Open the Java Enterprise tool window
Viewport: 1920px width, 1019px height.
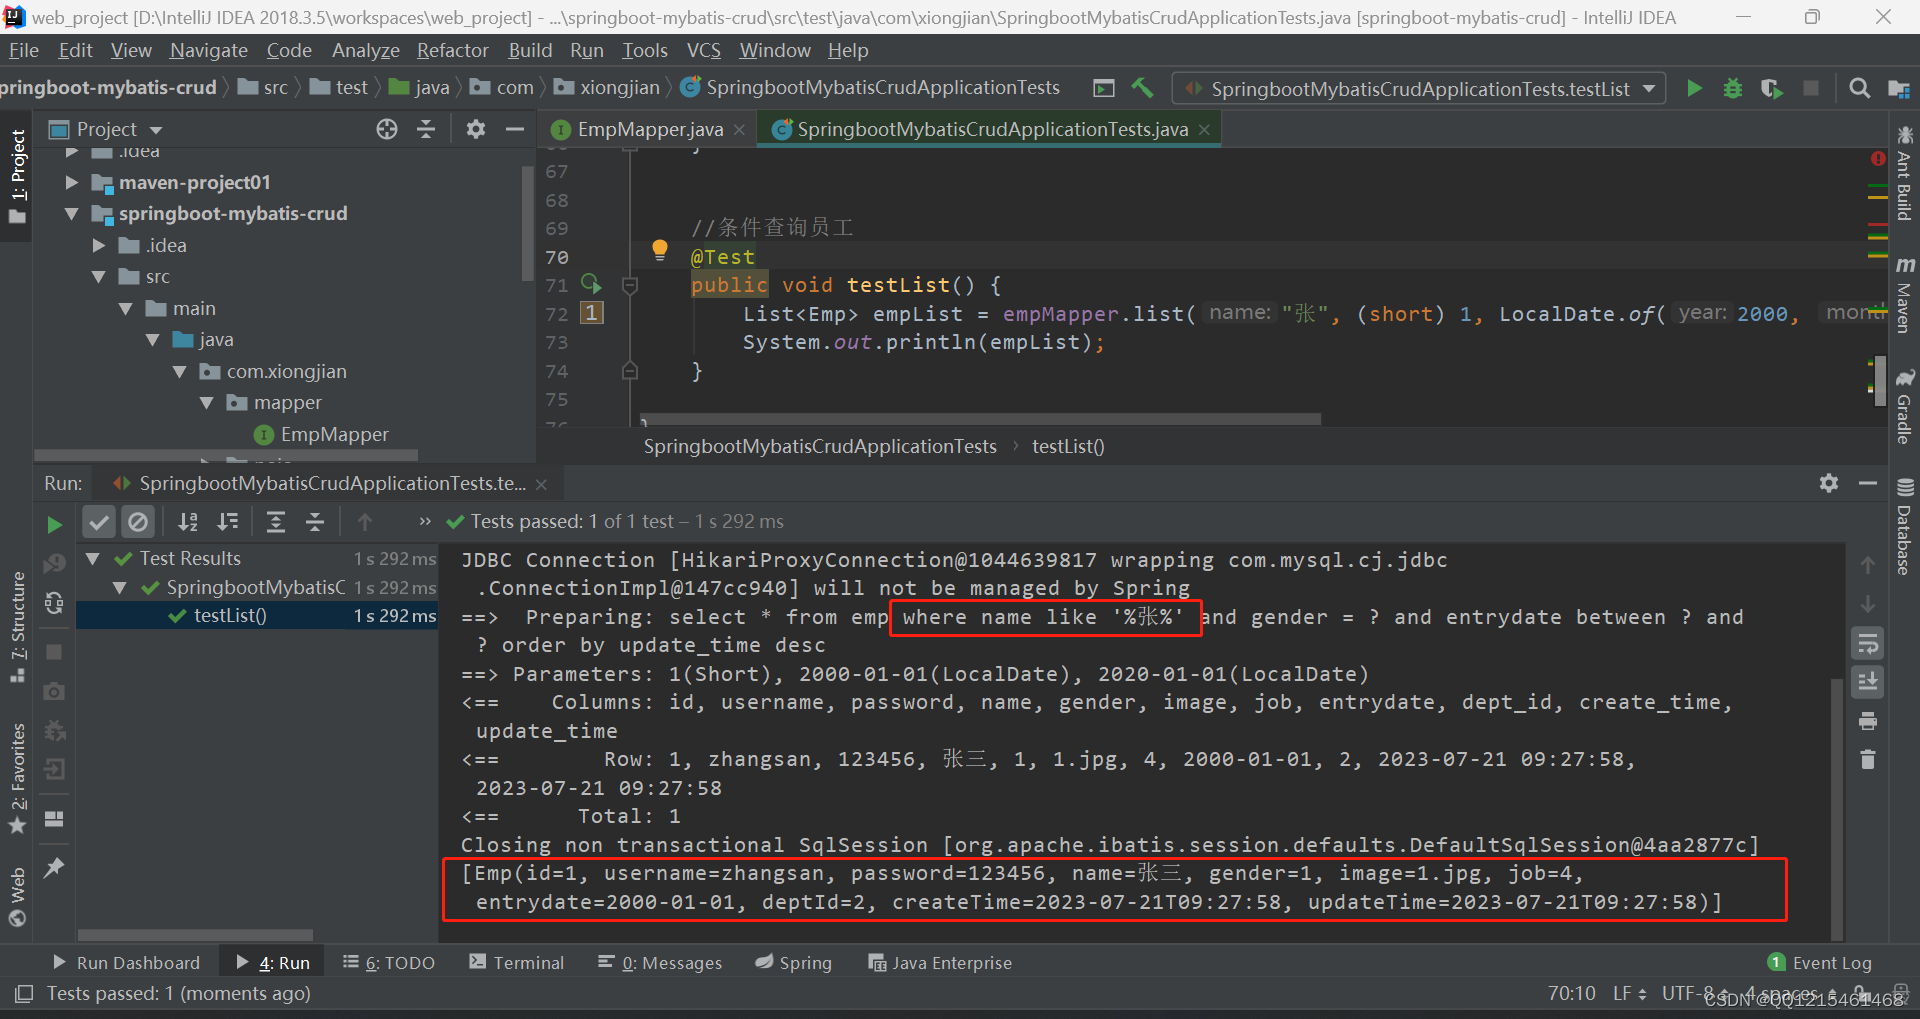click(940, 962)
